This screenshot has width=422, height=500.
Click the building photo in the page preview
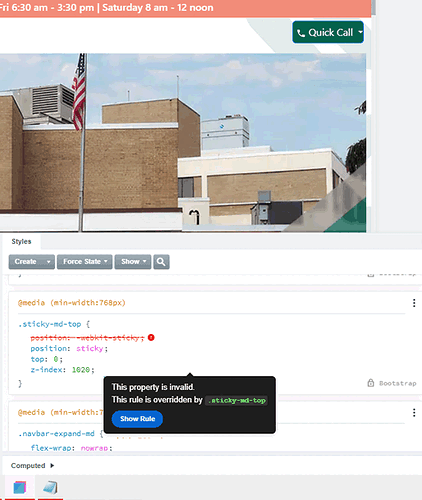click(183, 143)
